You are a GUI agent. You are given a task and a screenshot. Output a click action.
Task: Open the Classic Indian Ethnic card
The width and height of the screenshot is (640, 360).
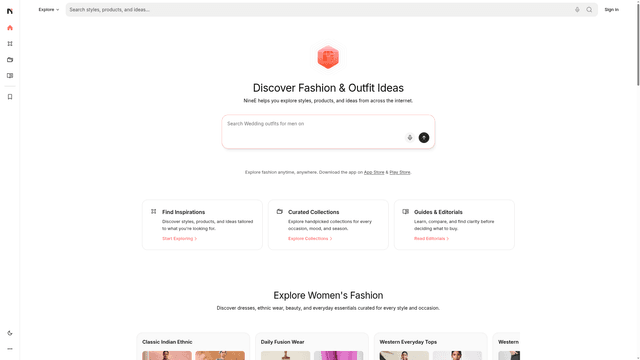coord(193,346)
